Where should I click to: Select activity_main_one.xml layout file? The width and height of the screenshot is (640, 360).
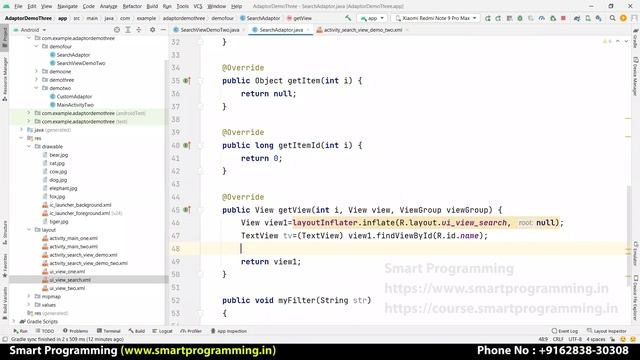tap(73, 238)
